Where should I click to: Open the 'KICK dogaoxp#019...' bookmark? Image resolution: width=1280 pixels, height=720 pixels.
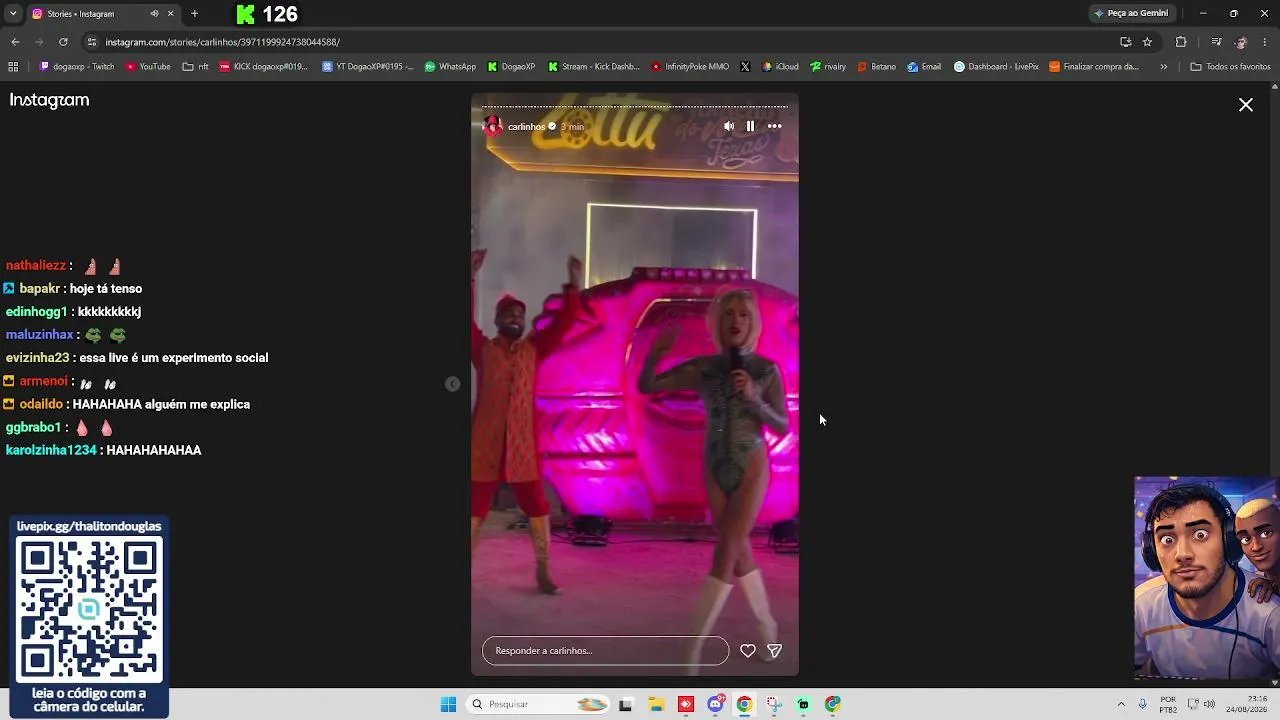coord(264,67)
